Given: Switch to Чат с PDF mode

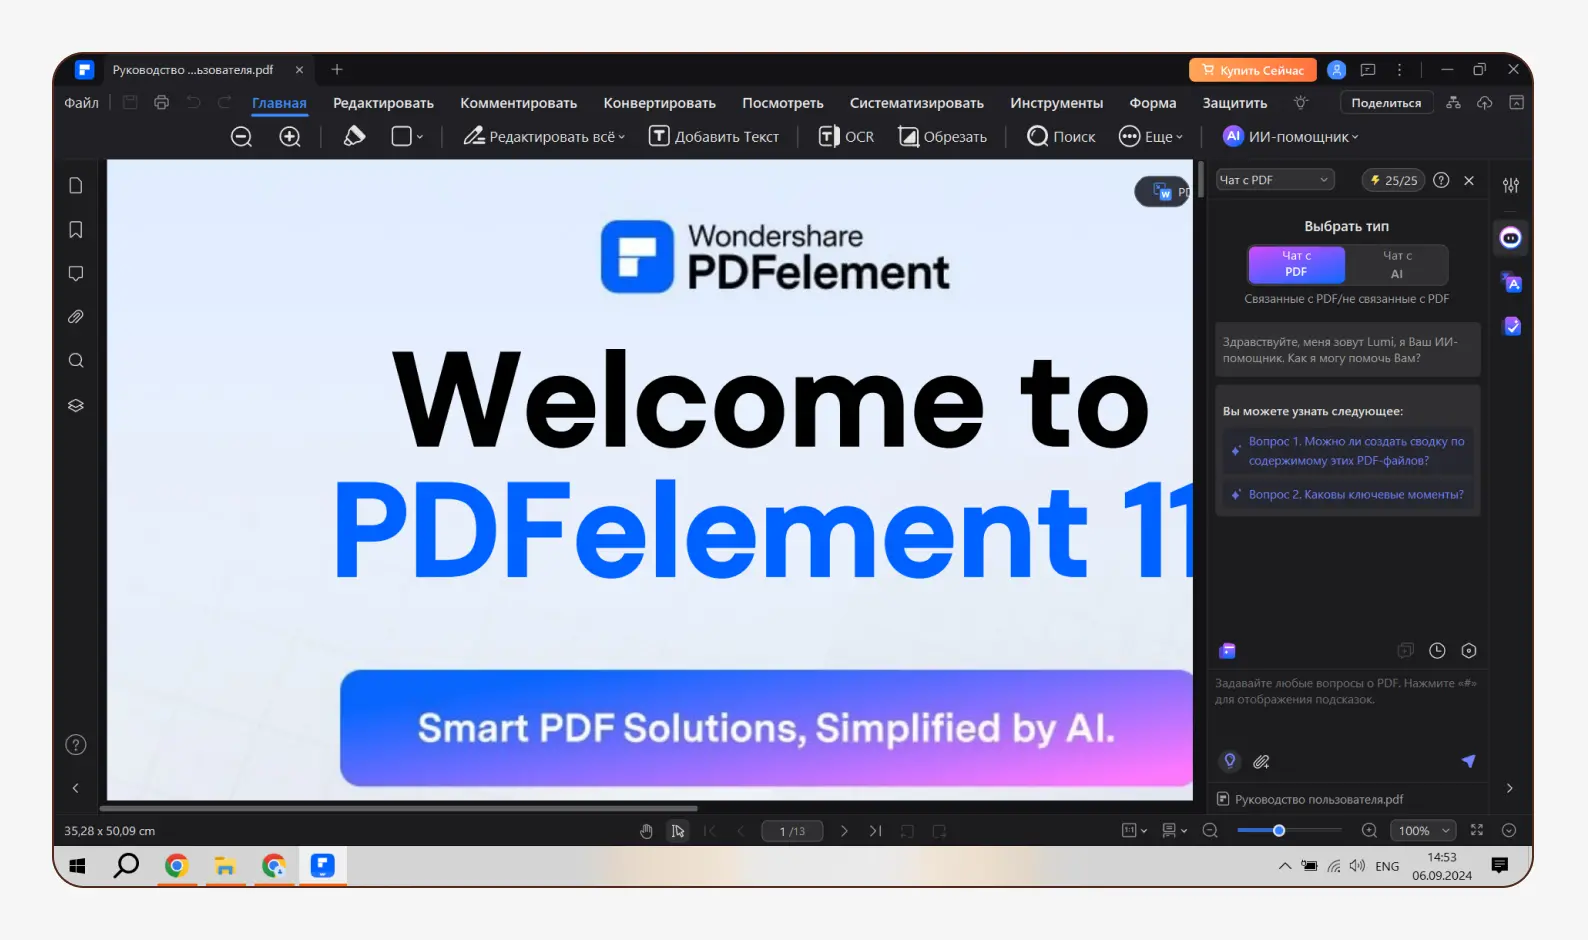Looking at the screenshot, I should [x=1296, y=264].
